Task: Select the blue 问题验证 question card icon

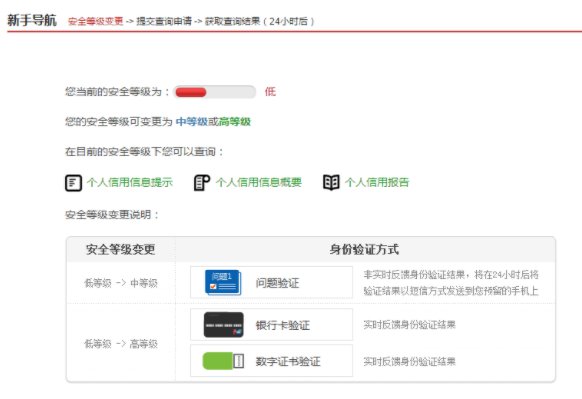Action: (x=223, y=282)
